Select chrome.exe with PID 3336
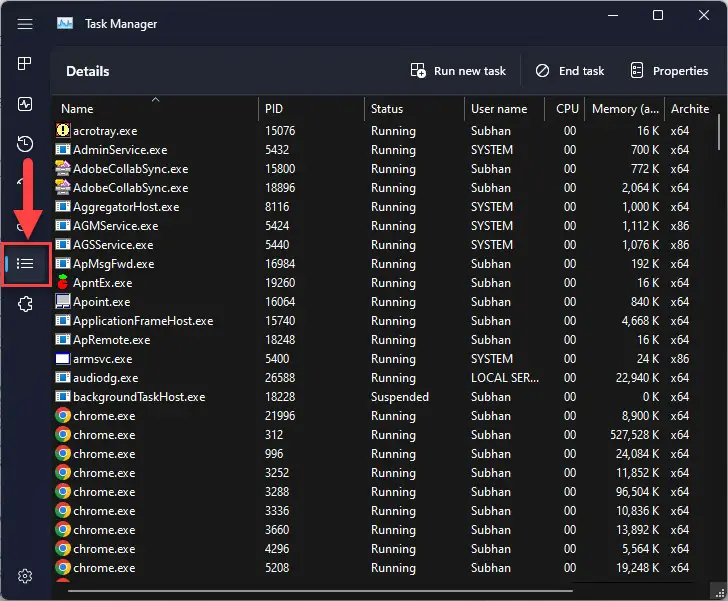Image resolution: width=728 pixels, height=601 pixels. pyautogui.click(x=383, y=510)
